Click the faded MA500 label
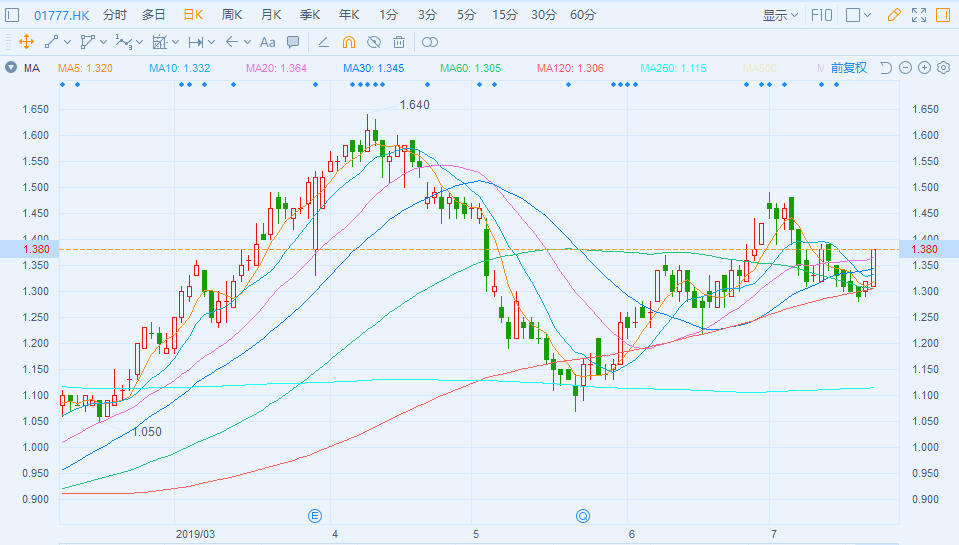This screenshot has height=545, width=959. tap(761, 68)
